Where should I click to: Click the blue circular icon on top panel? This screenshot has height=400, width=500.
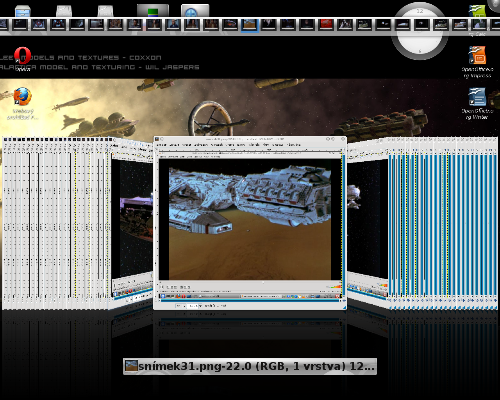click(x=195, y=11)
